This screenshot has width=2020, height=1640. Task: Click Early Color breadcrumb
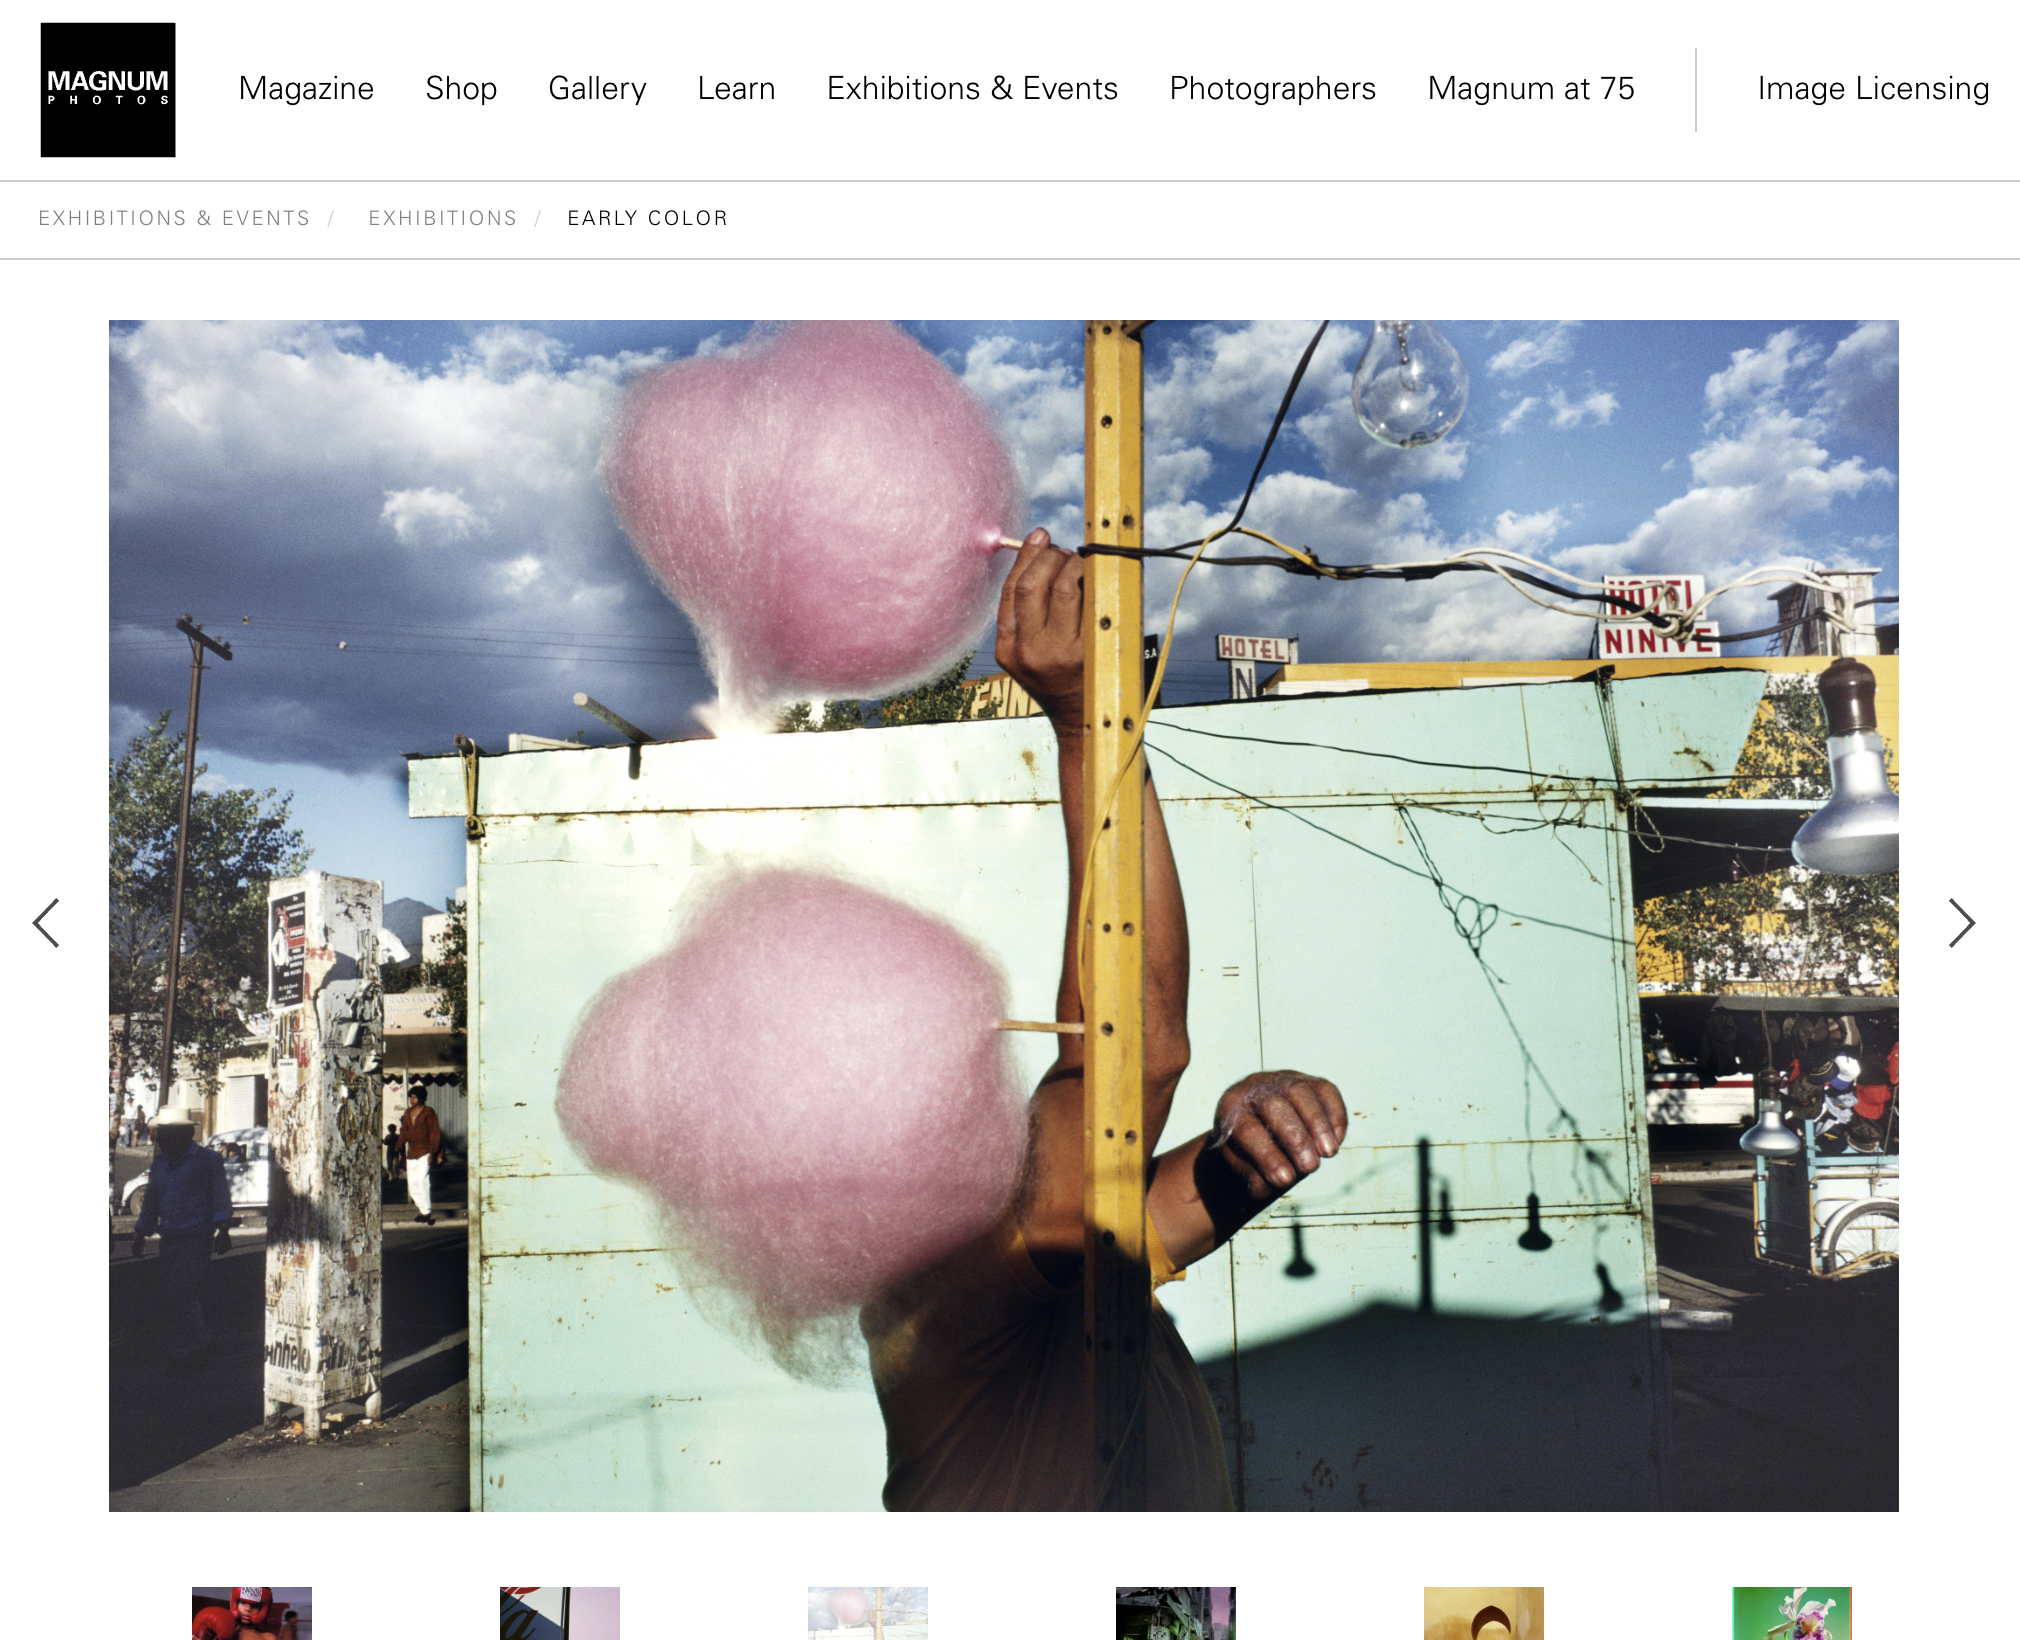coord(647,218)
